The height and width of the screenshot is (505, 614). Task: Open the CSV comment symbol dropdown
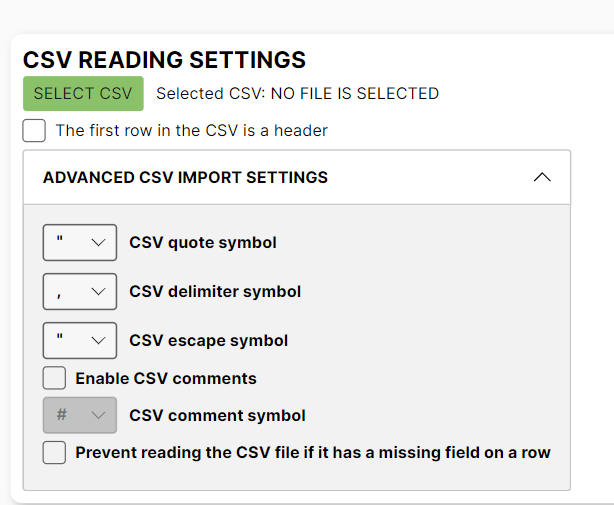(x=79, y=415)
